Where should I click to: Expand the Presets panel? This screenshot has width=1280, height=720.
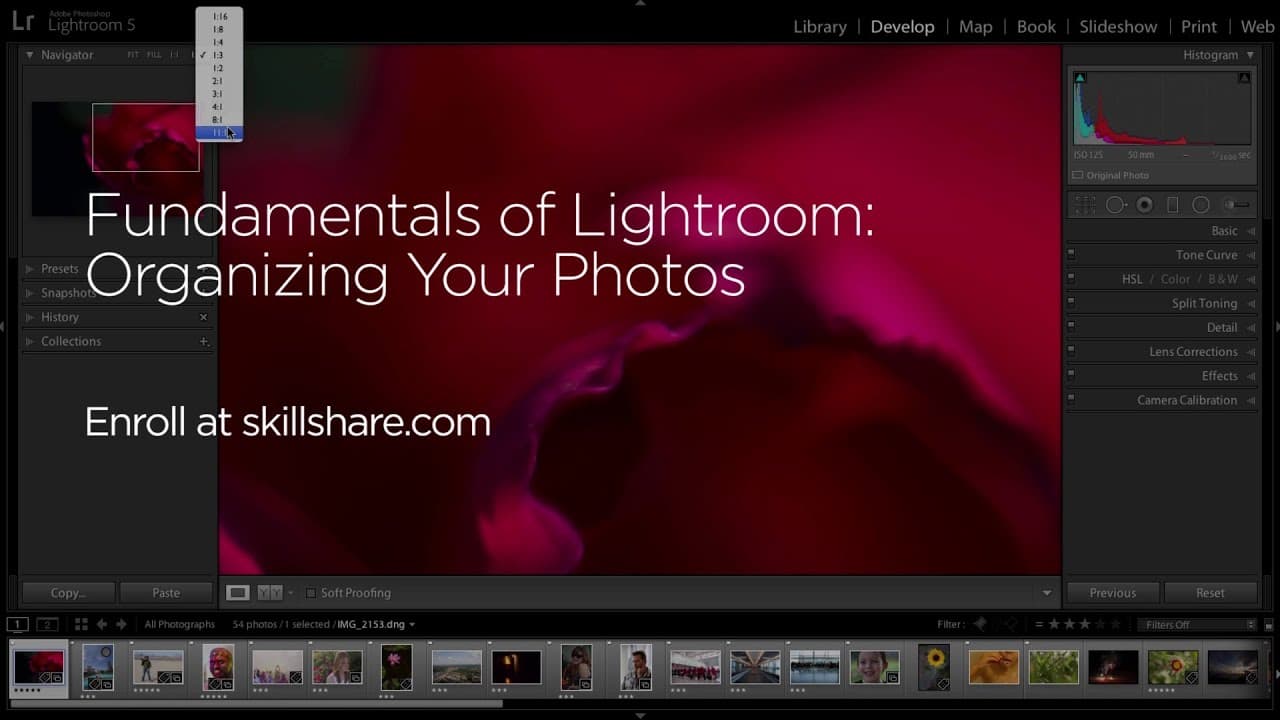pyautogui.click(x=30, y=269)
